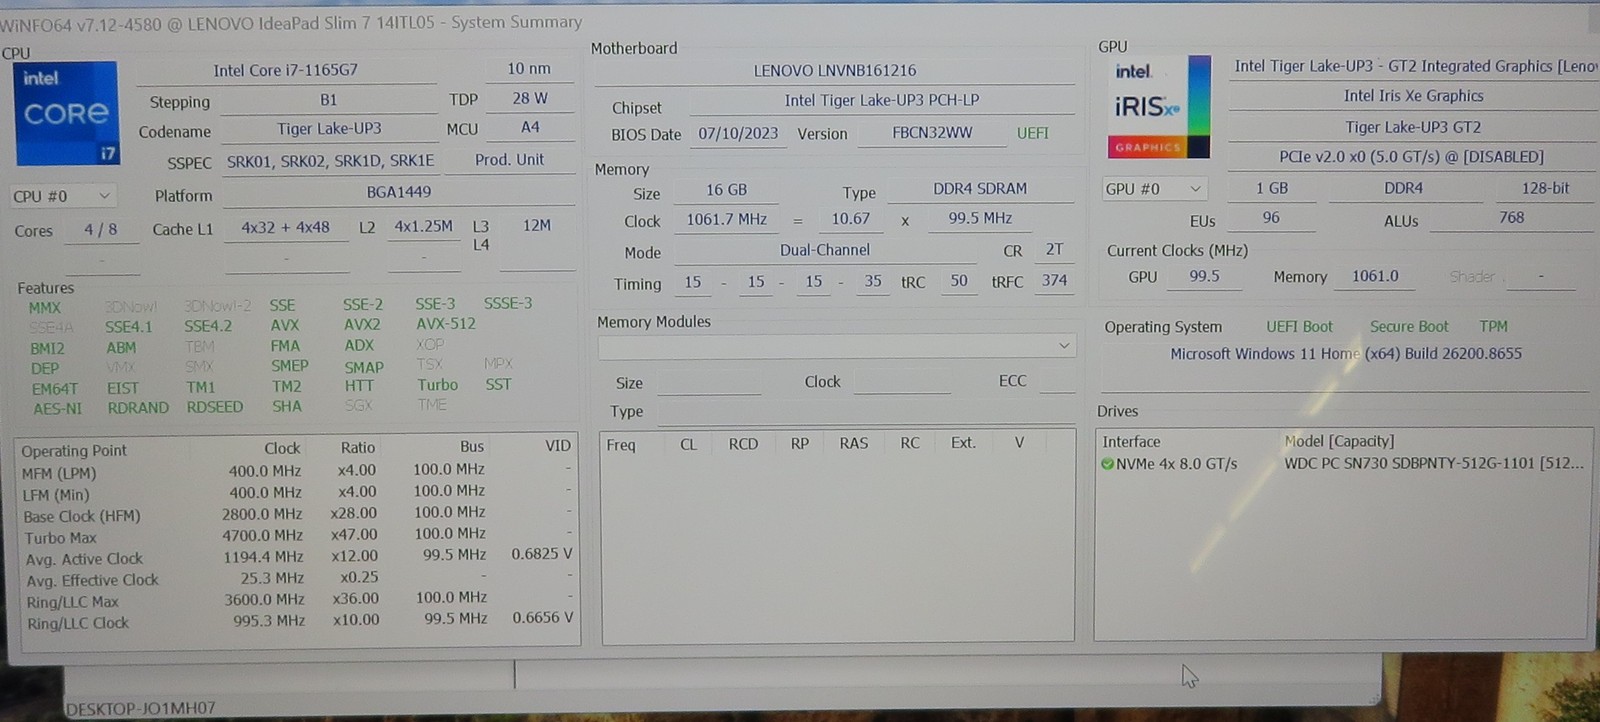
Task: Click the SSSE-3 feature label
Action: (508, 303)
